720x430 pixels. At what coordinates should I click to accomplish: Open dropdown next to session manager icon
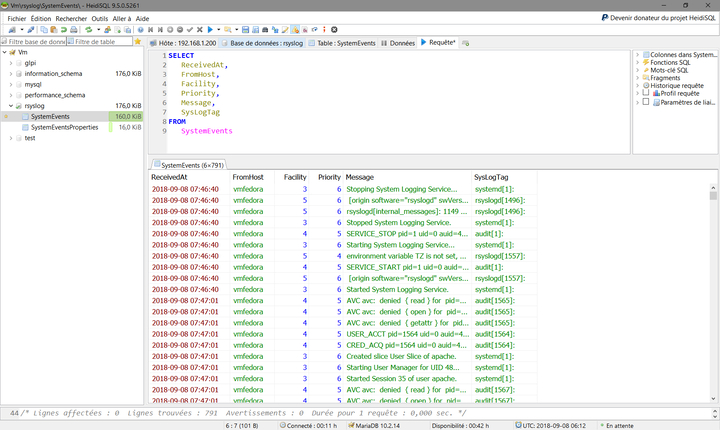coord(22,29)
